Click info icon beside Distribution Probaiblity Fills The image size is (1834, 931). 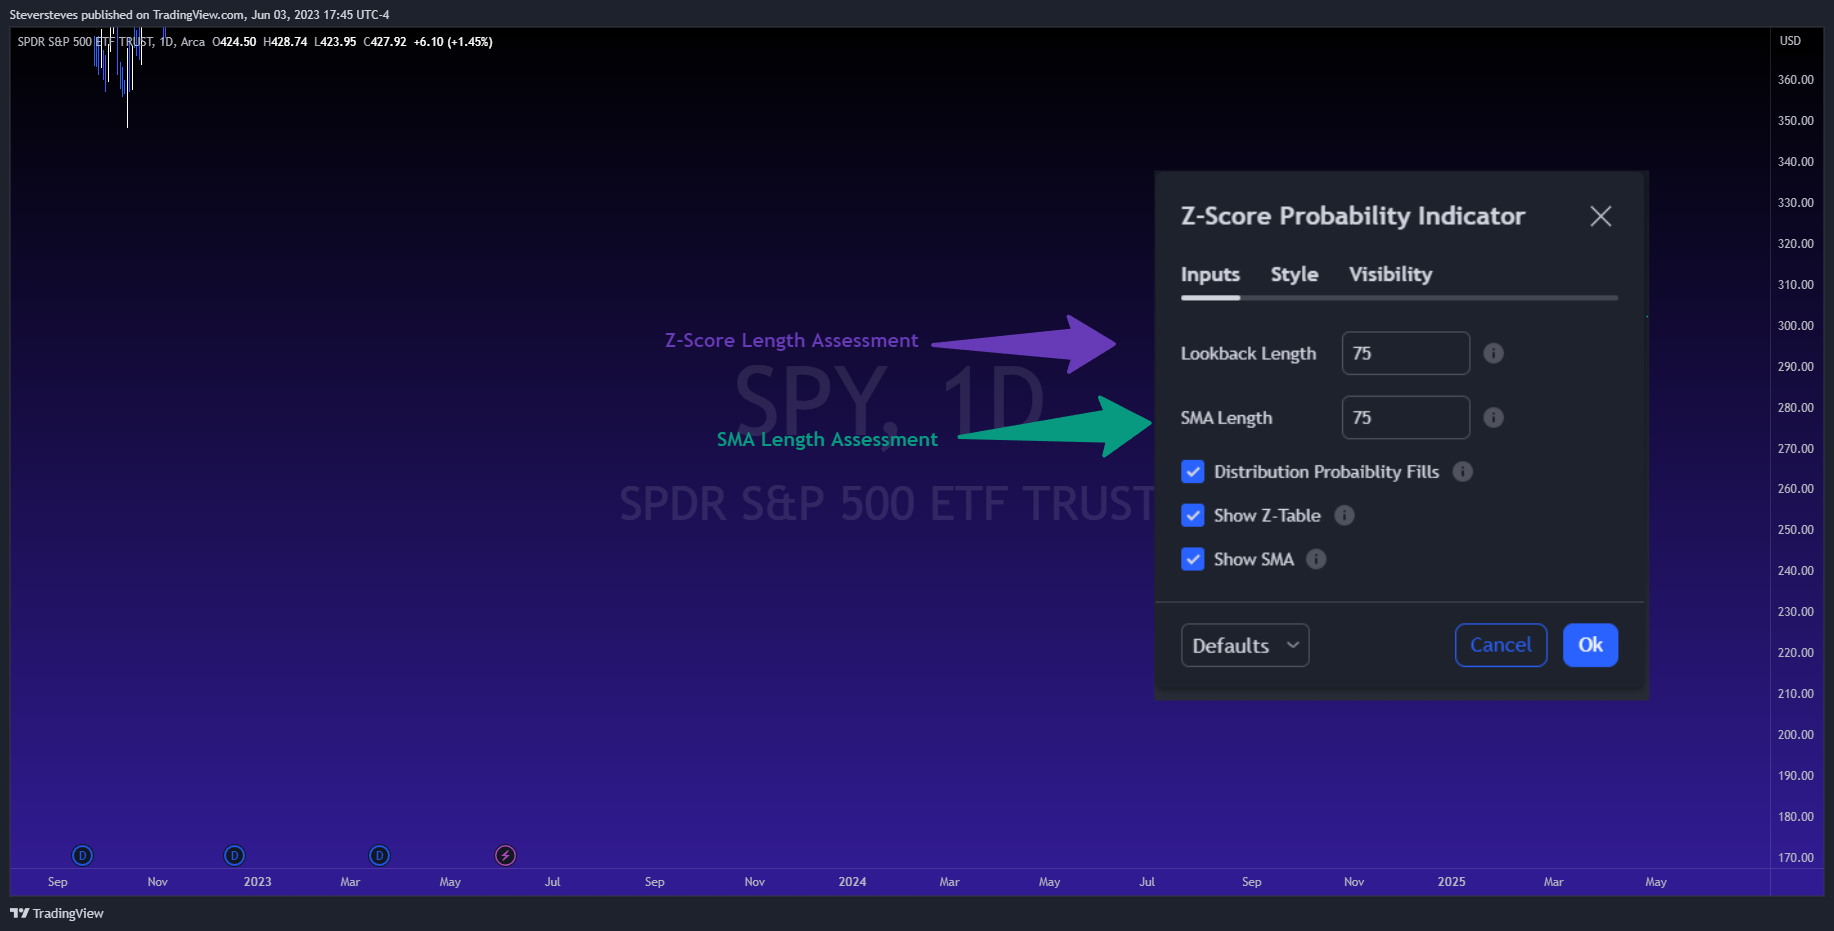[1462, 472]
